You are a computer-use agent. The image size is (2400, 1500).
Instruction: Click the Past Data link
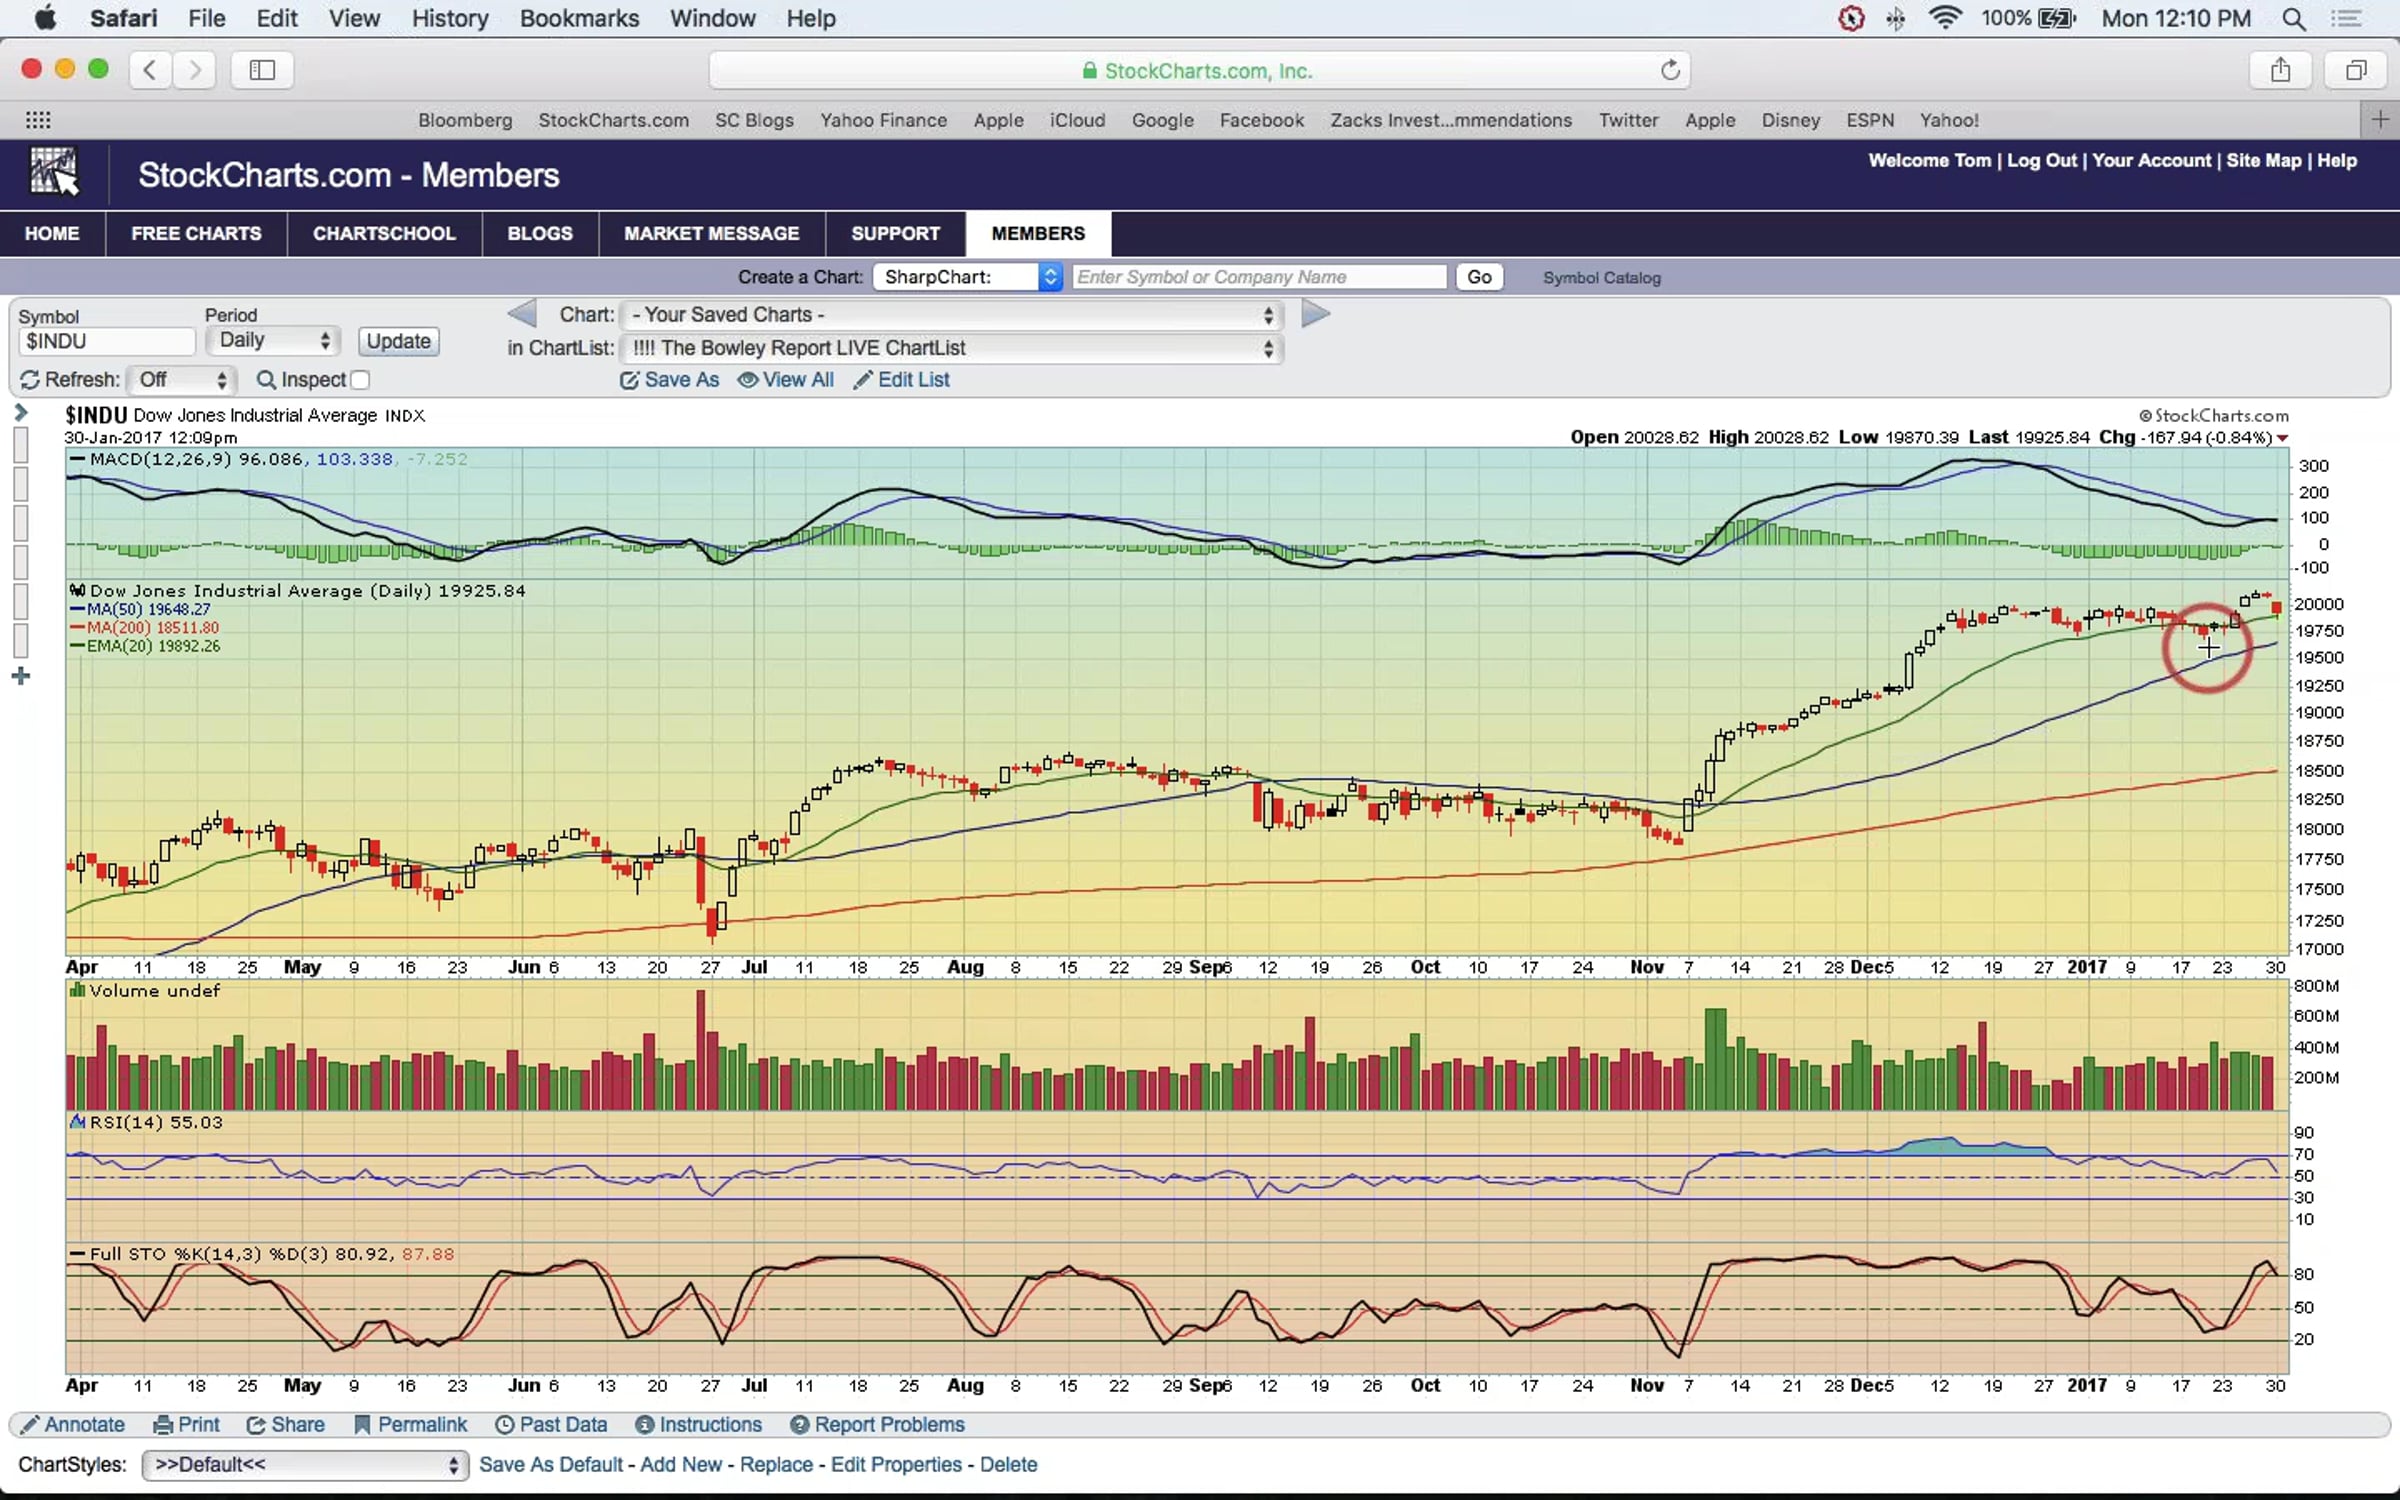[x=552, y=1425]
